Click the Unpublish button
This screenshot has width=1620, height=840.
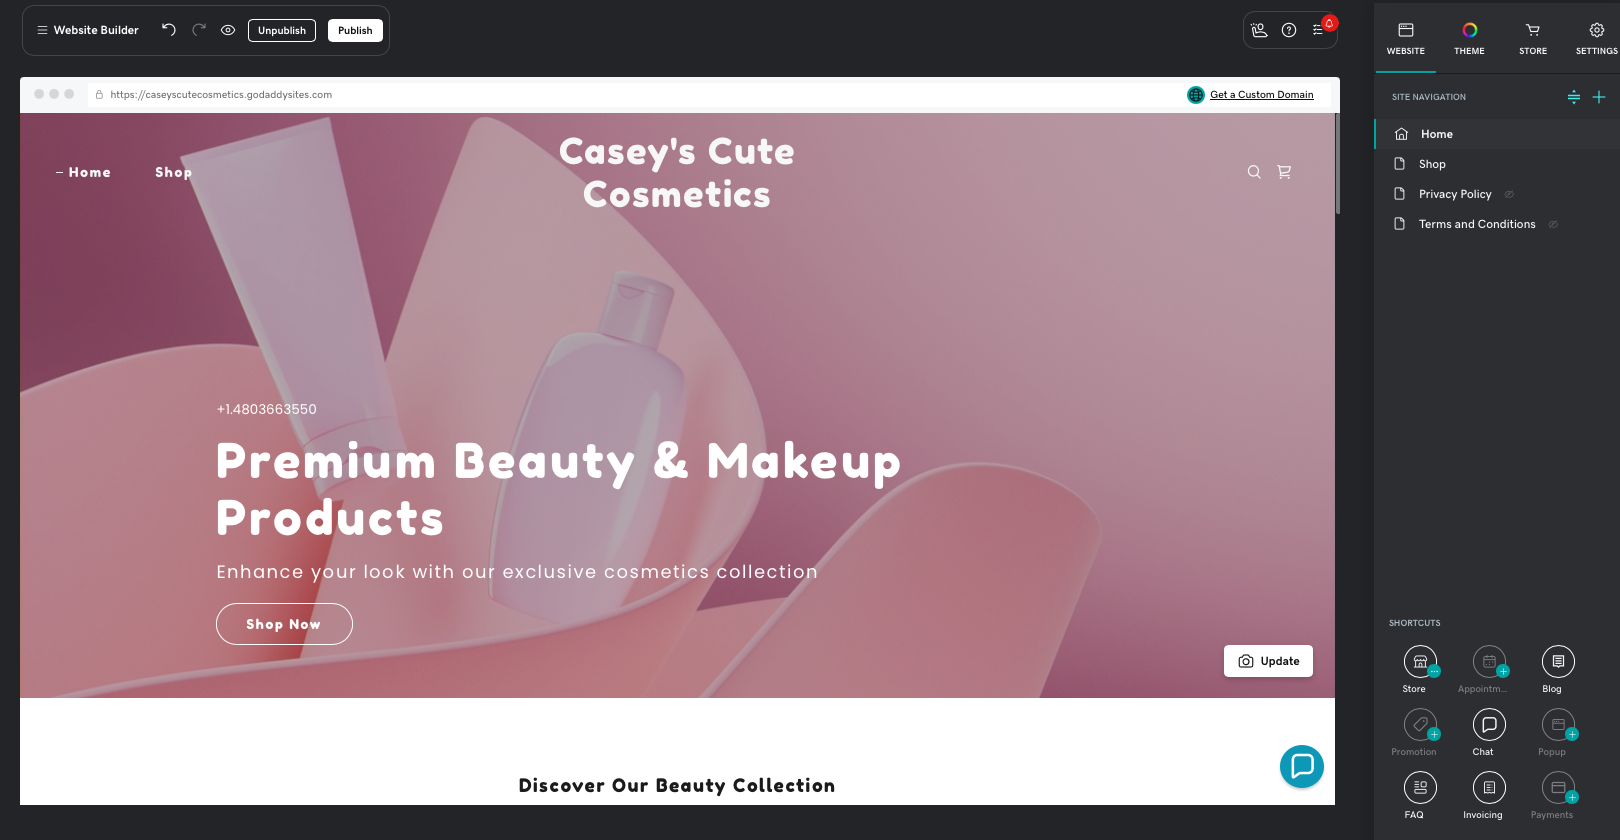click(x=282, y=30)
